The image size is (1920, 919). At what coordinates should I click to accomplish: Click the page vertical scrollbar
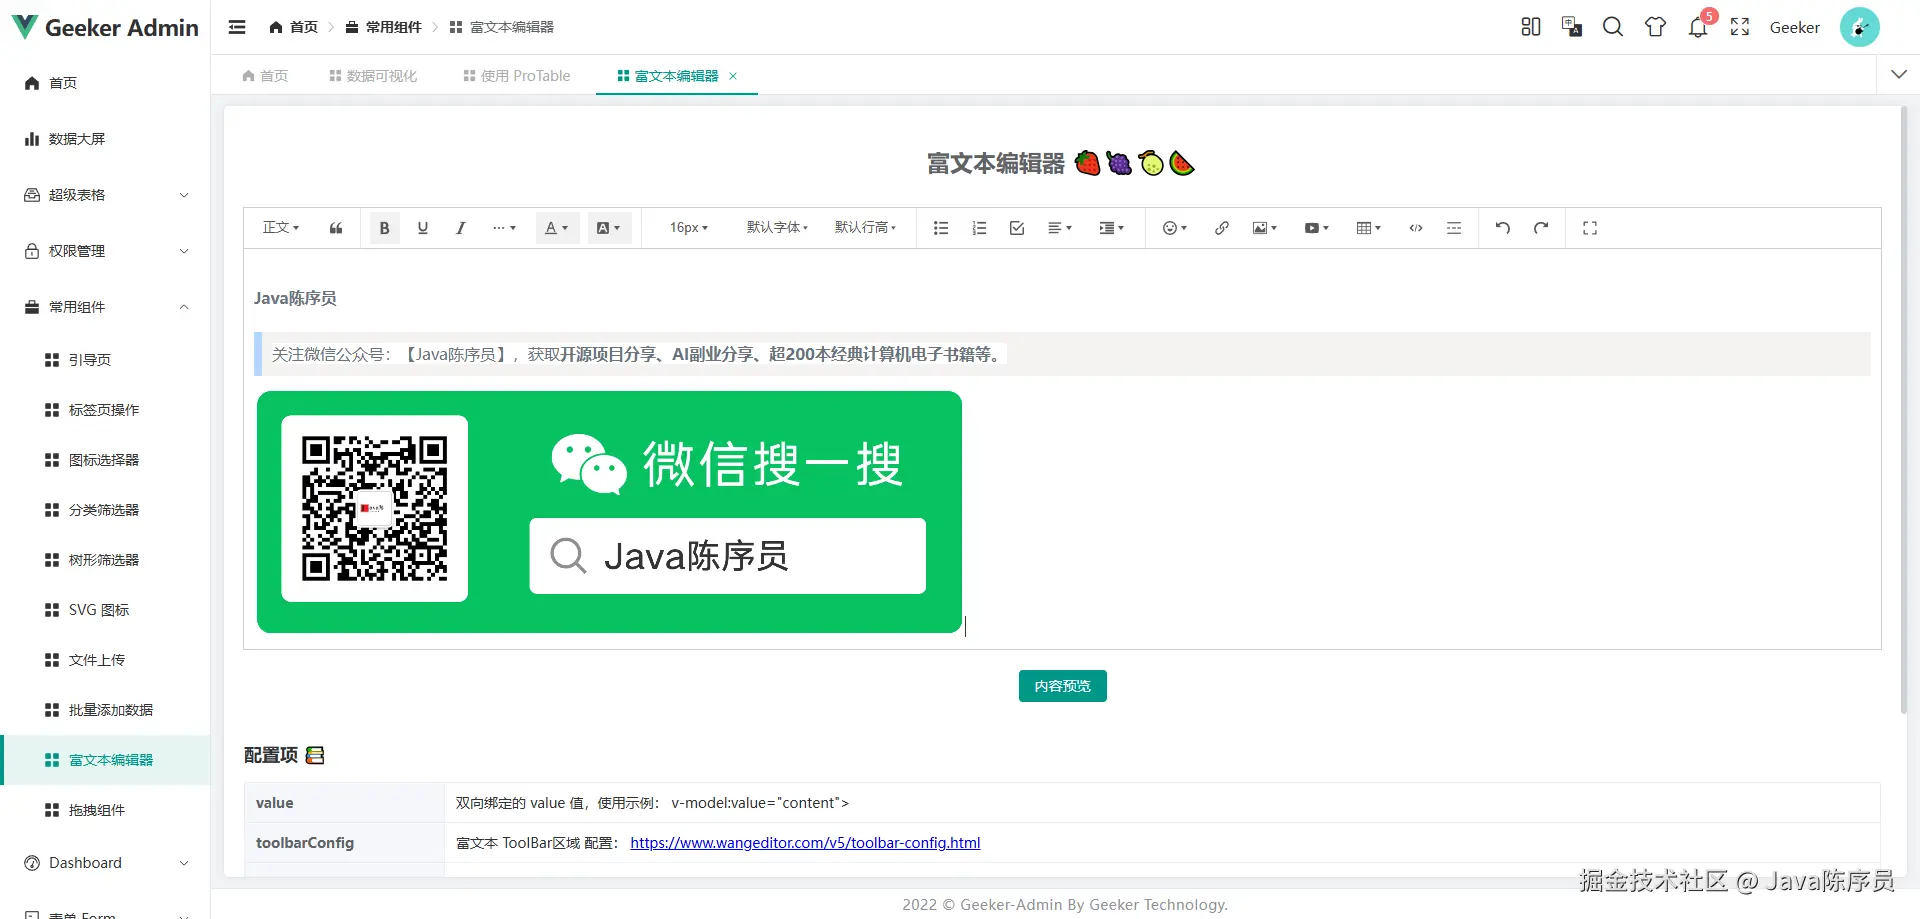(1904, 410)
